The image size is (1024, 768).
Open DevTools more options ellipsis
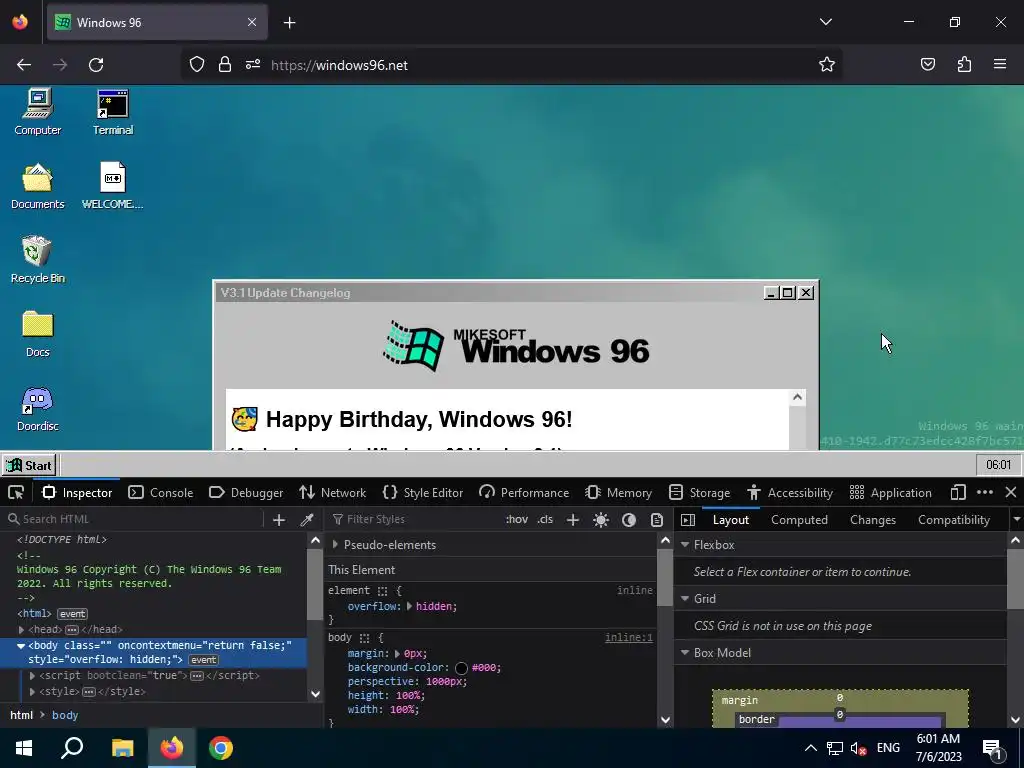[x=985, y=492]
